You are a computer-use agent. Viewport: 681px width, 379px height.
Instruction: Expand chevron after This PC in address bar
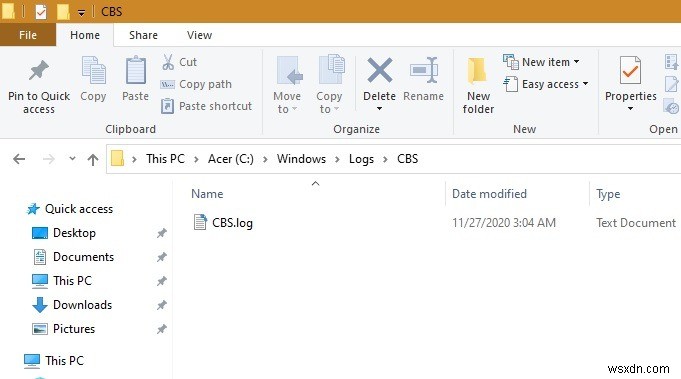[x=196, y=159]
